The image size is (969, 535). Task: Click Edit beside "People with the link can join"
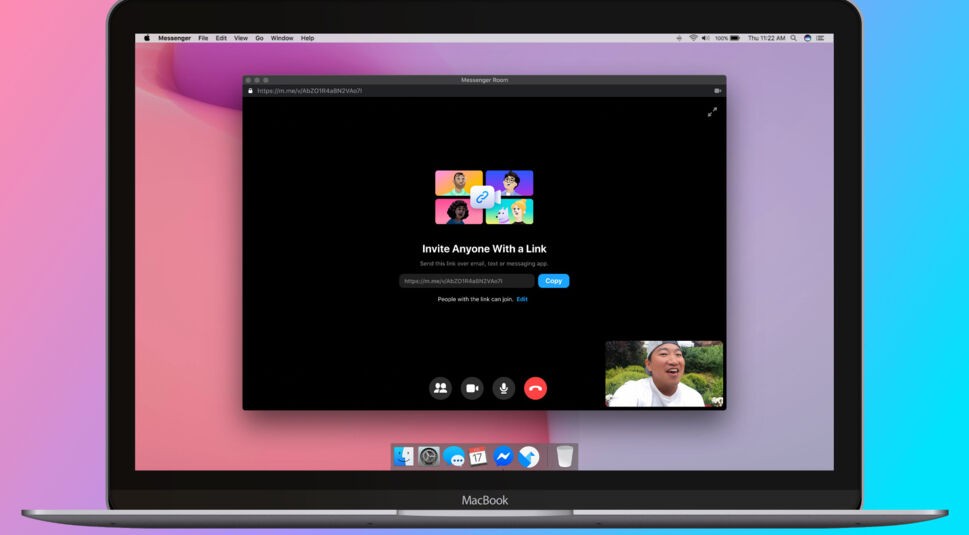pos(522,299)
